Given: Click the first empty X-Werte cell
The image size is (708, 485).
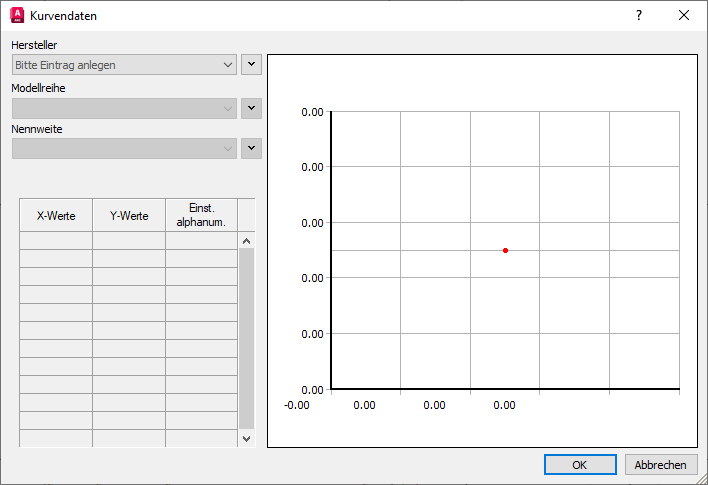Looking at the screenshot, I should click(56, 241).
